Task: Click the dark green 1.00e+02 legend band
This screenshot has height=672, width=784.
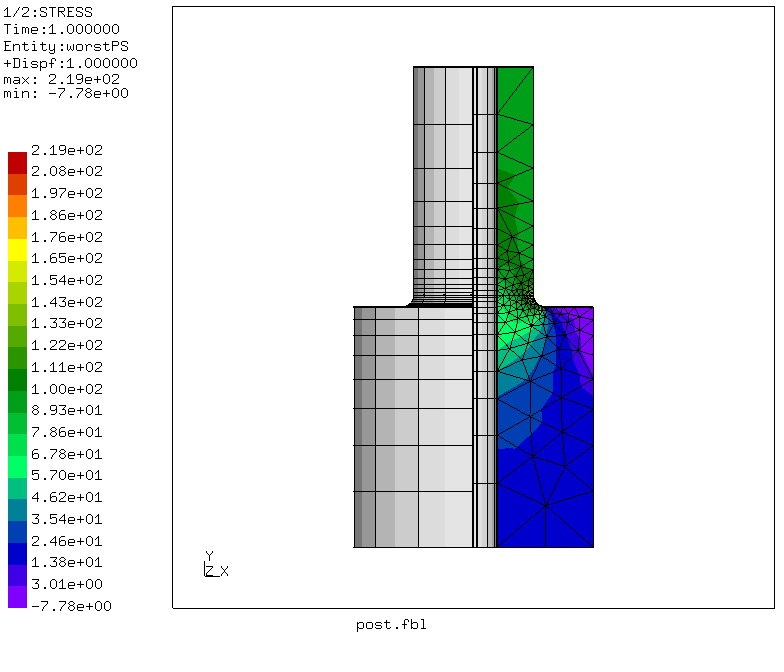Action: pos(17,380)
